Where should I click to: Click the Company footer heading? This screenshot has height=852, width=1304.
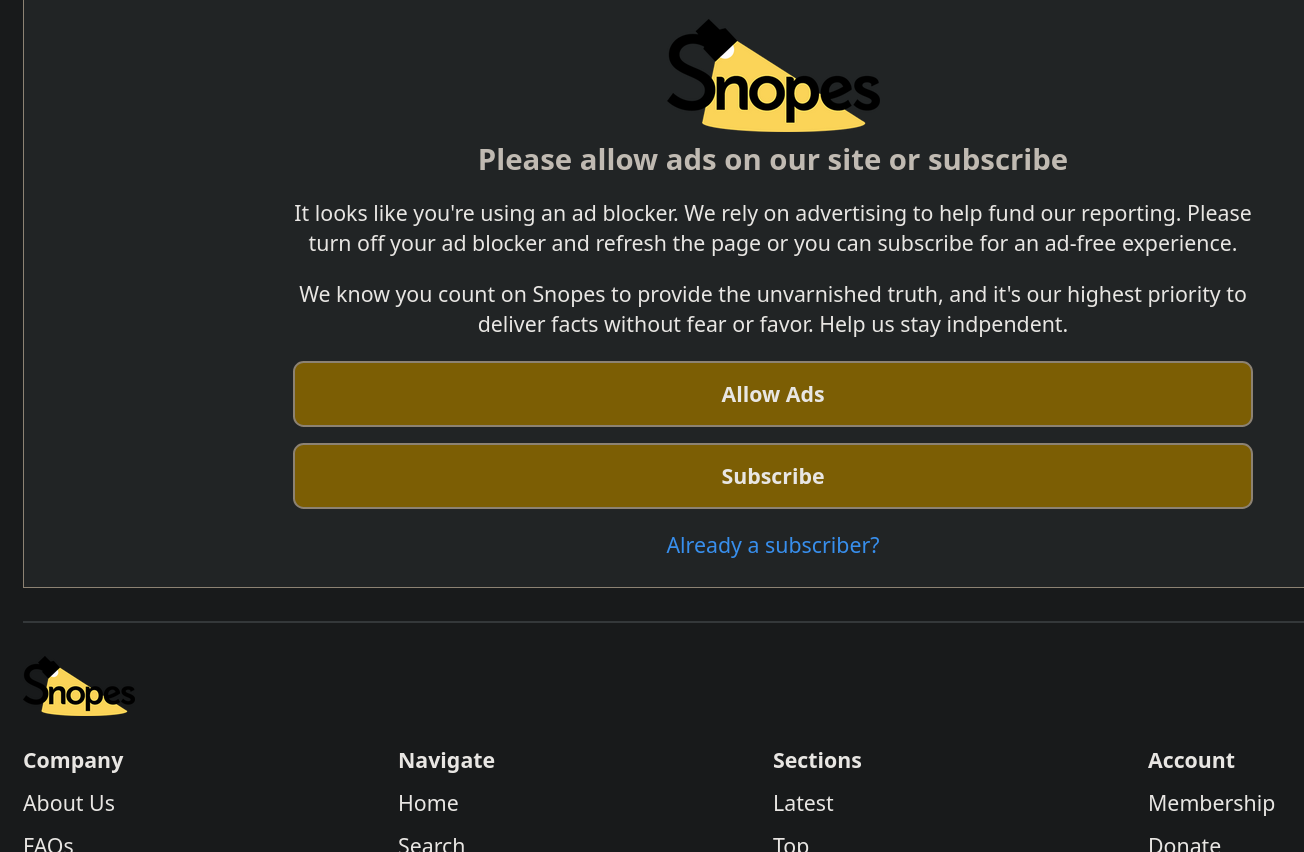pyautogui.click(x=73, y=760)
